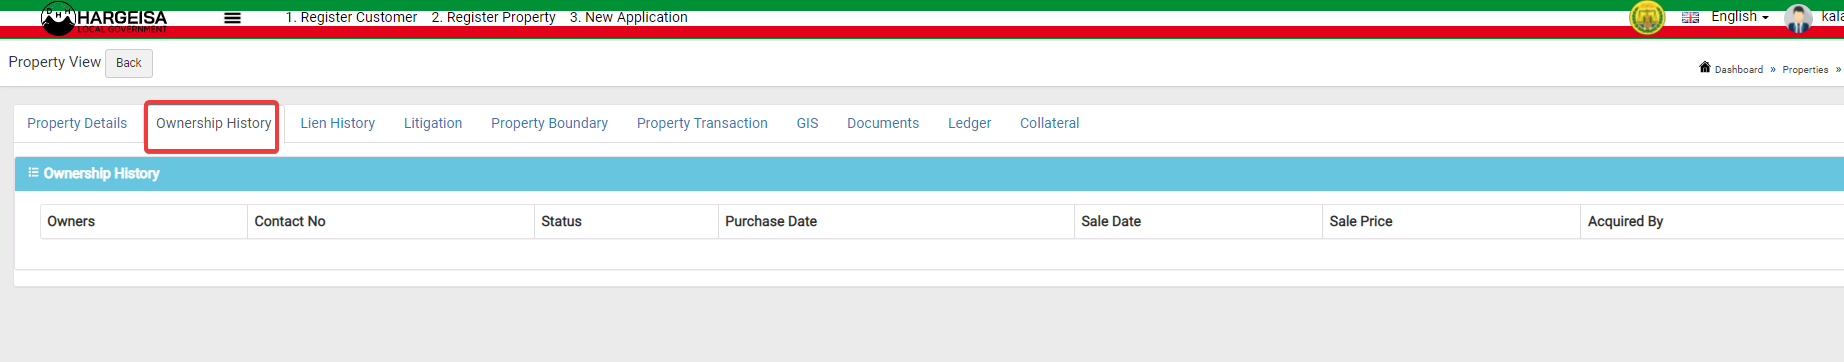Click the list icon in Ownership History header
1844x362 pixels.
[33, 173]
